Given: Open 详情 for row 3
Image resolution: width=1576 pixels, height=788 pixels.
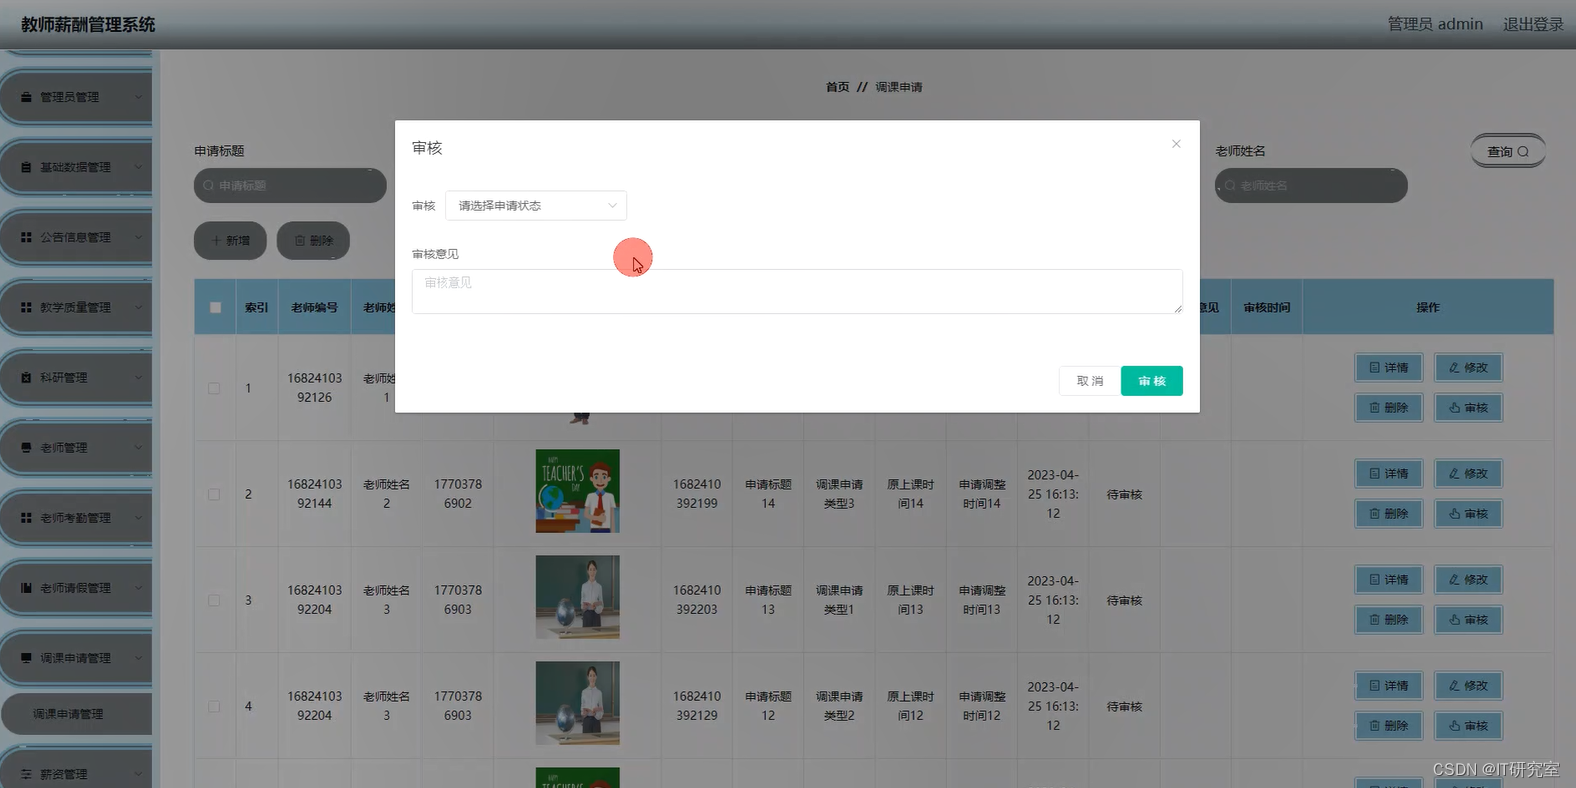Looking at the screenshot, I should pyautogui.click(x=1389, y=579).
